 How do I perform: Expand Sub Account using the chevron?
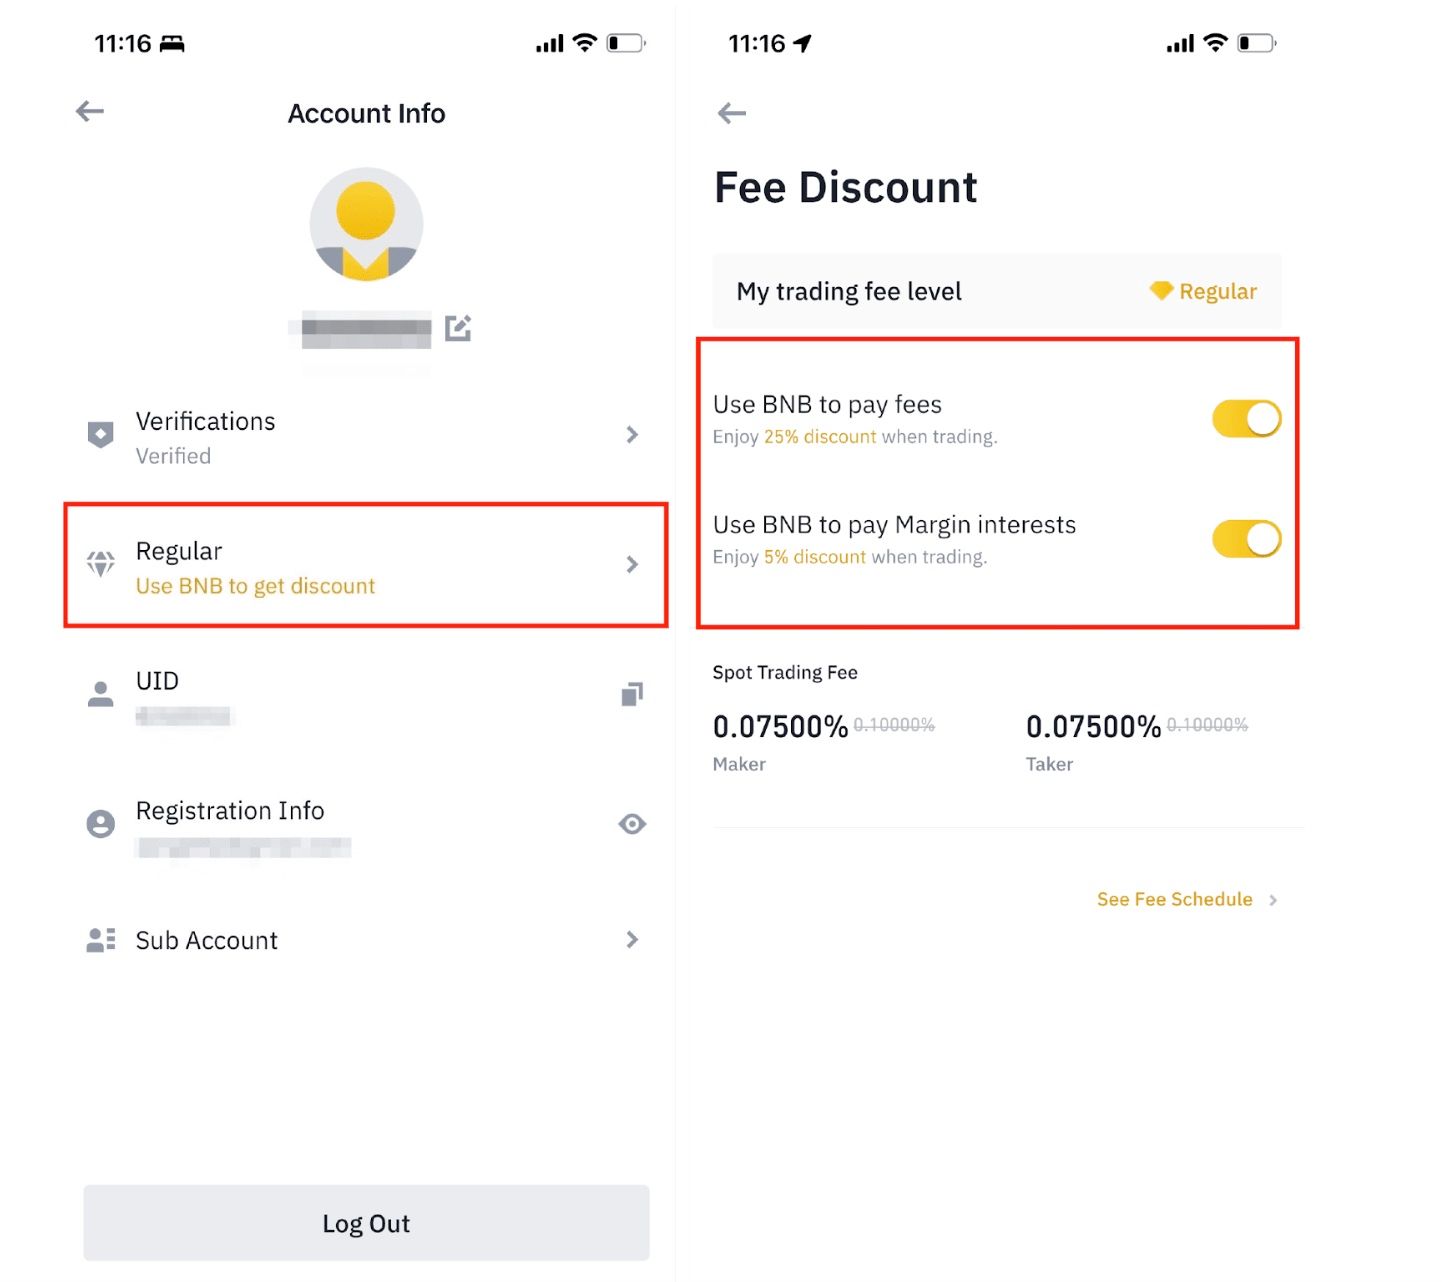pyautogui.click(x=632, y=940)
